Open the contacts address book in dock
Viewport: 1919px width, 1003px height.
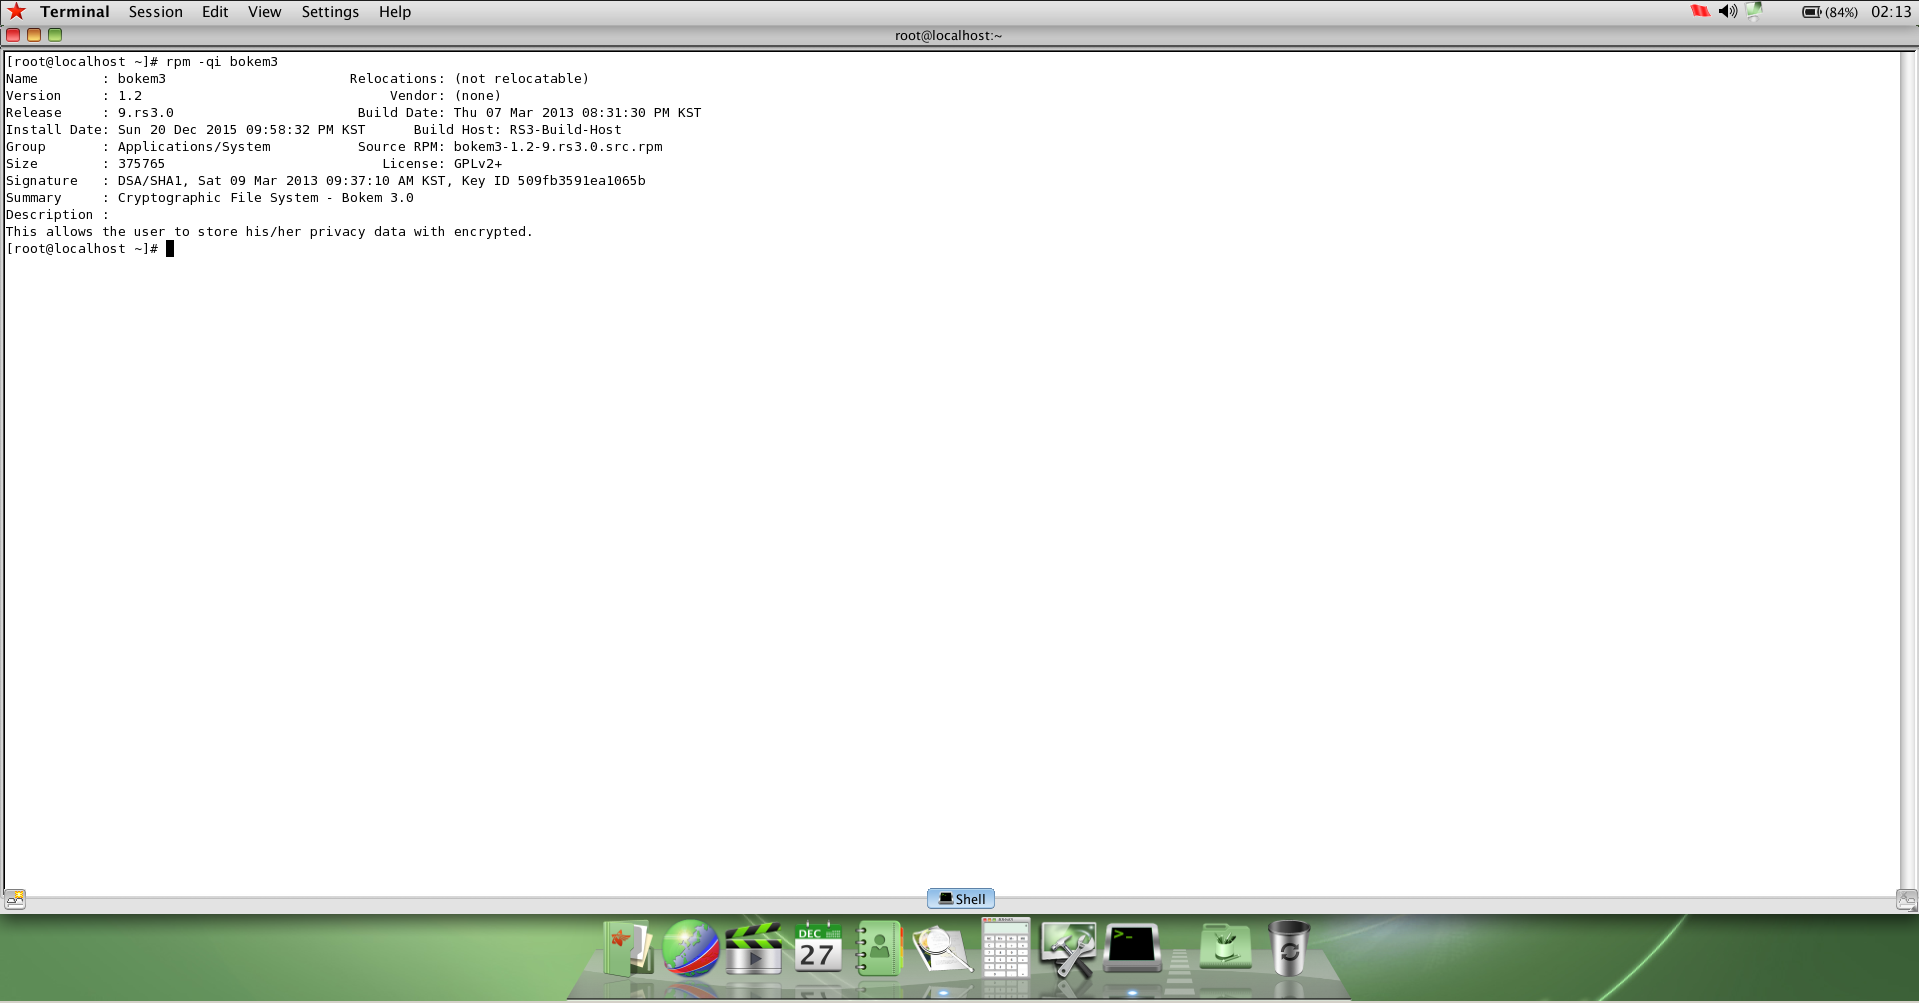(x=880, y=948)
